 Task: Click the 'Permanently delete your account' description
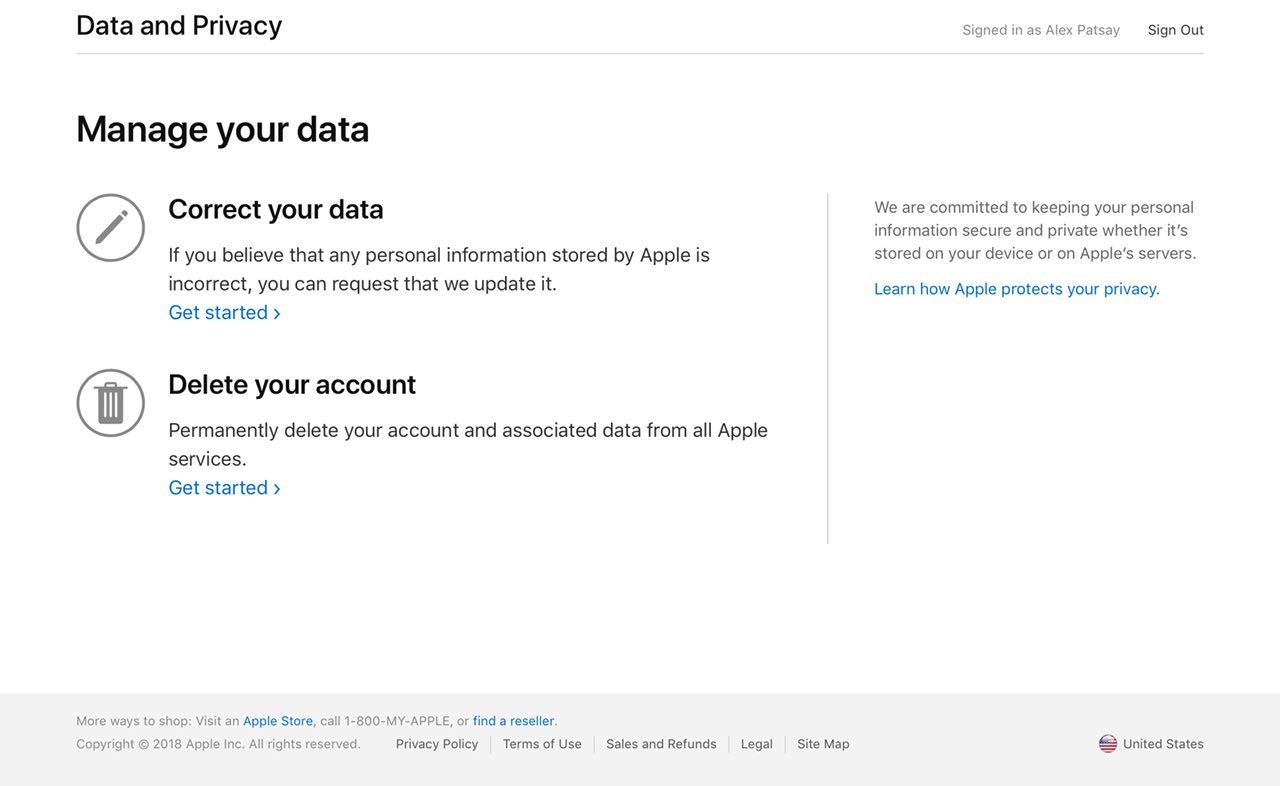(468, 445)
